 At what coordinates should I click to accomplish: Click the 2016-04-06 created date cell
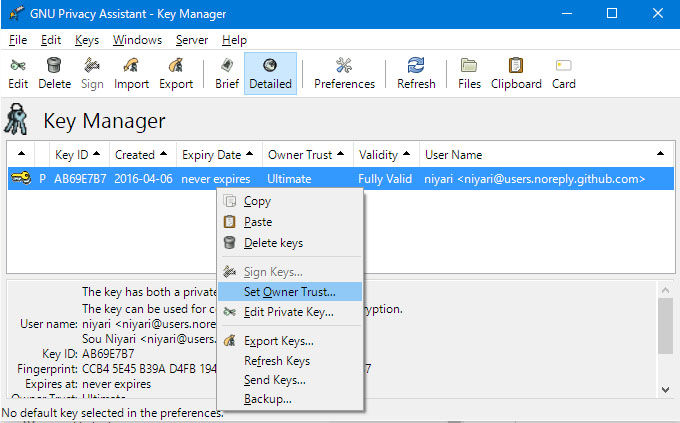143,179
